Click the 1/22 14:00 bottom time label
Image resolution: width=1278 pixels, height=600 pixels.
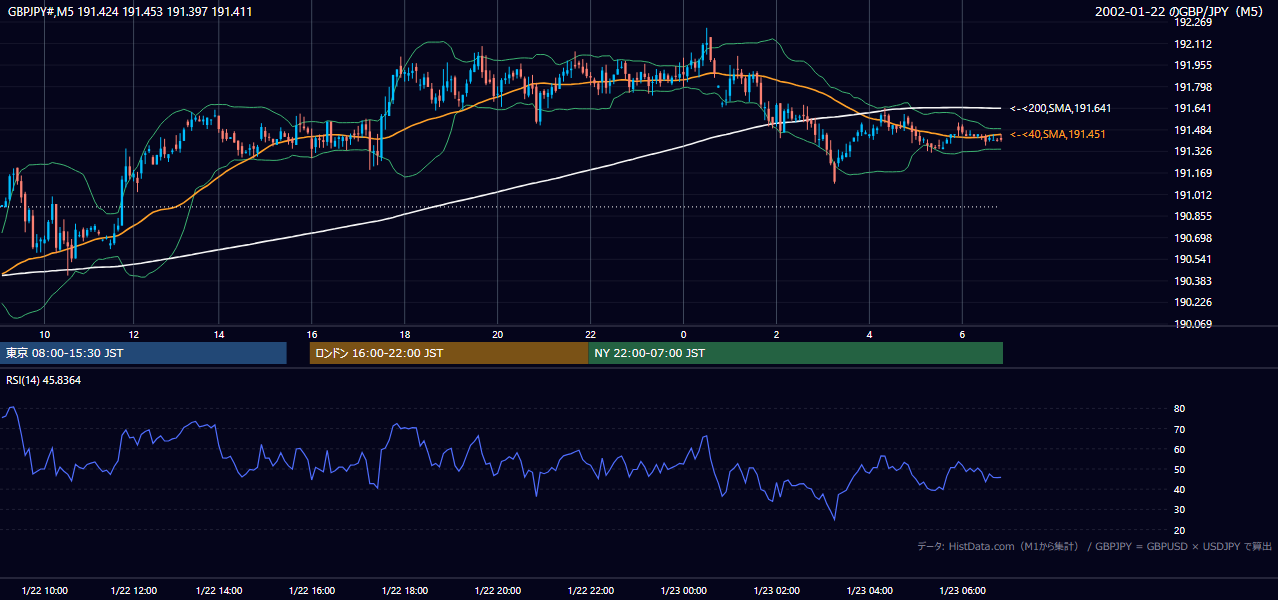point(219,591)
